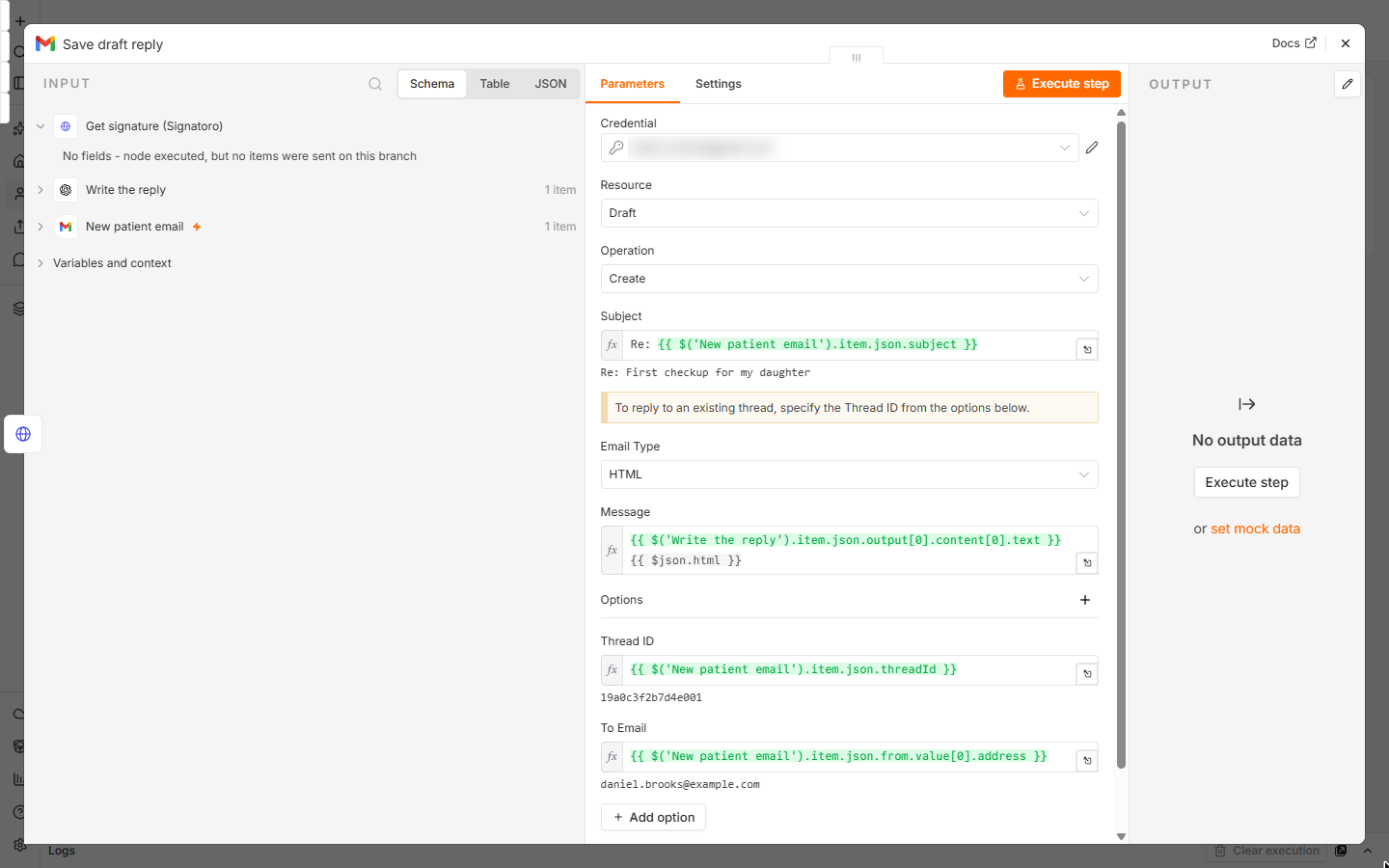Click the edit pencil in the Output panel

click(x=1347, y=84)
